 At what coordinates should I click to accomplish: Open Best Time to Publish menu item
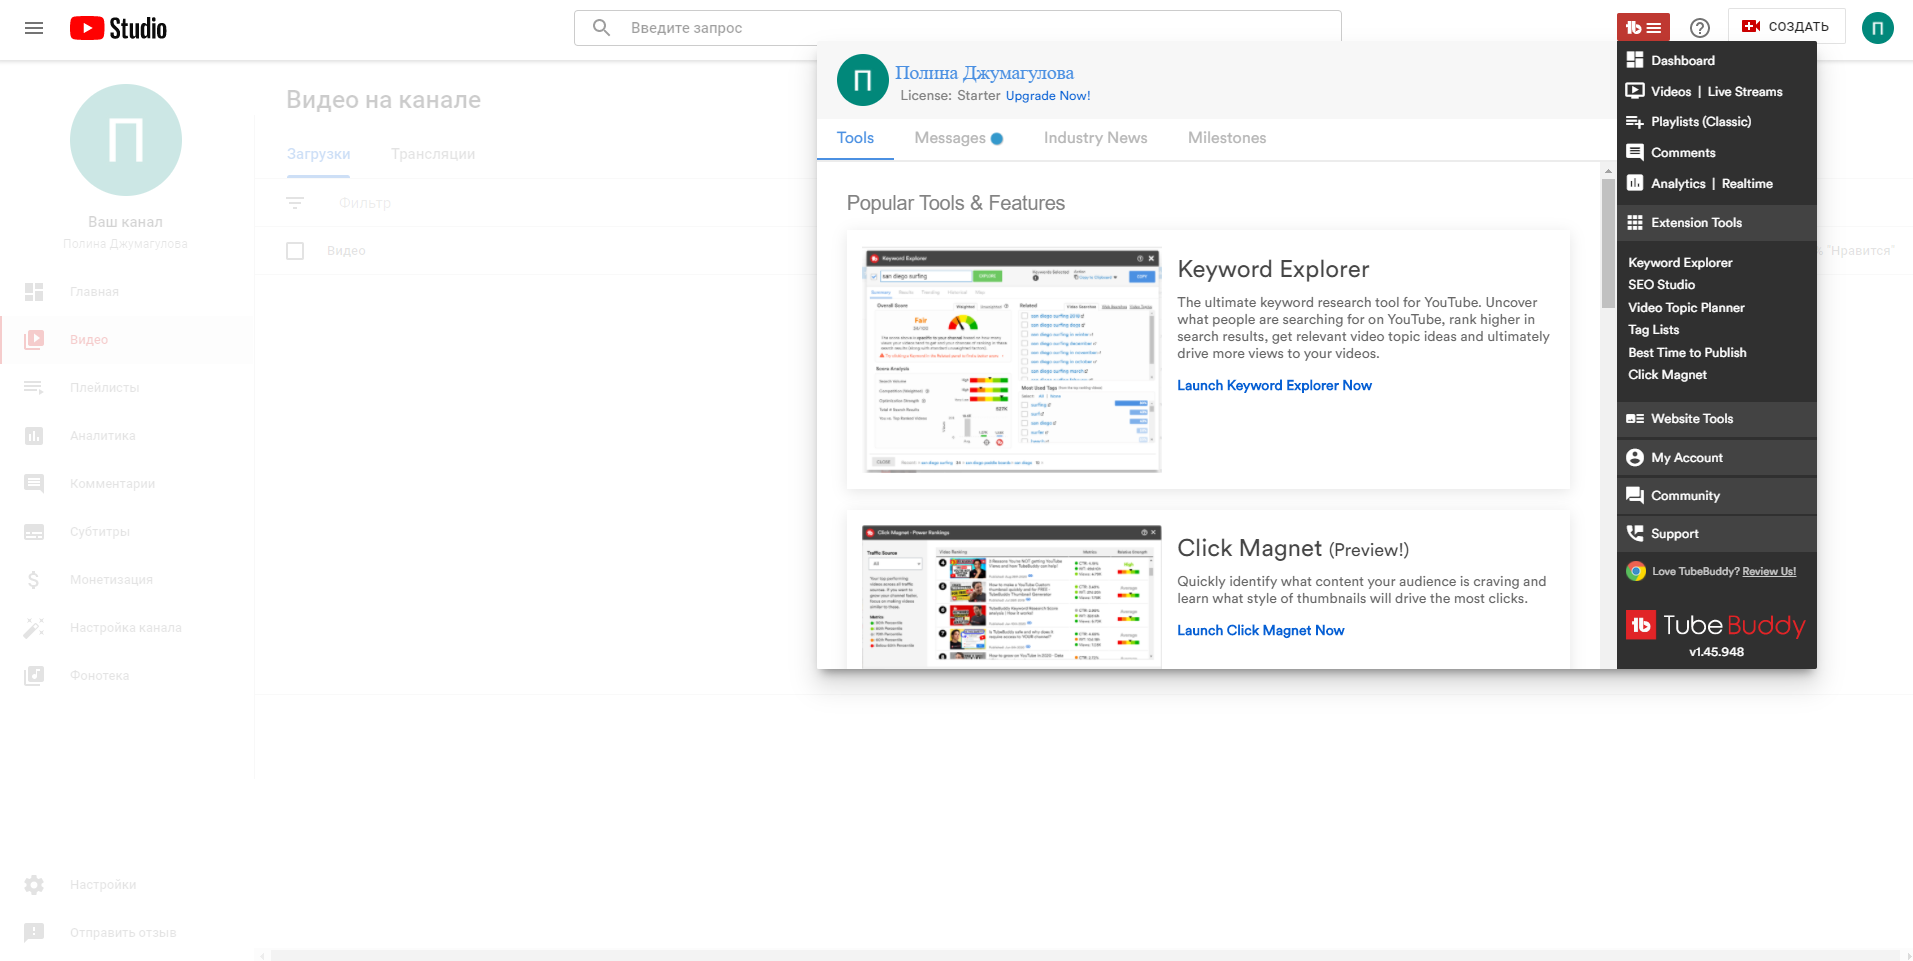point(1687,352)
